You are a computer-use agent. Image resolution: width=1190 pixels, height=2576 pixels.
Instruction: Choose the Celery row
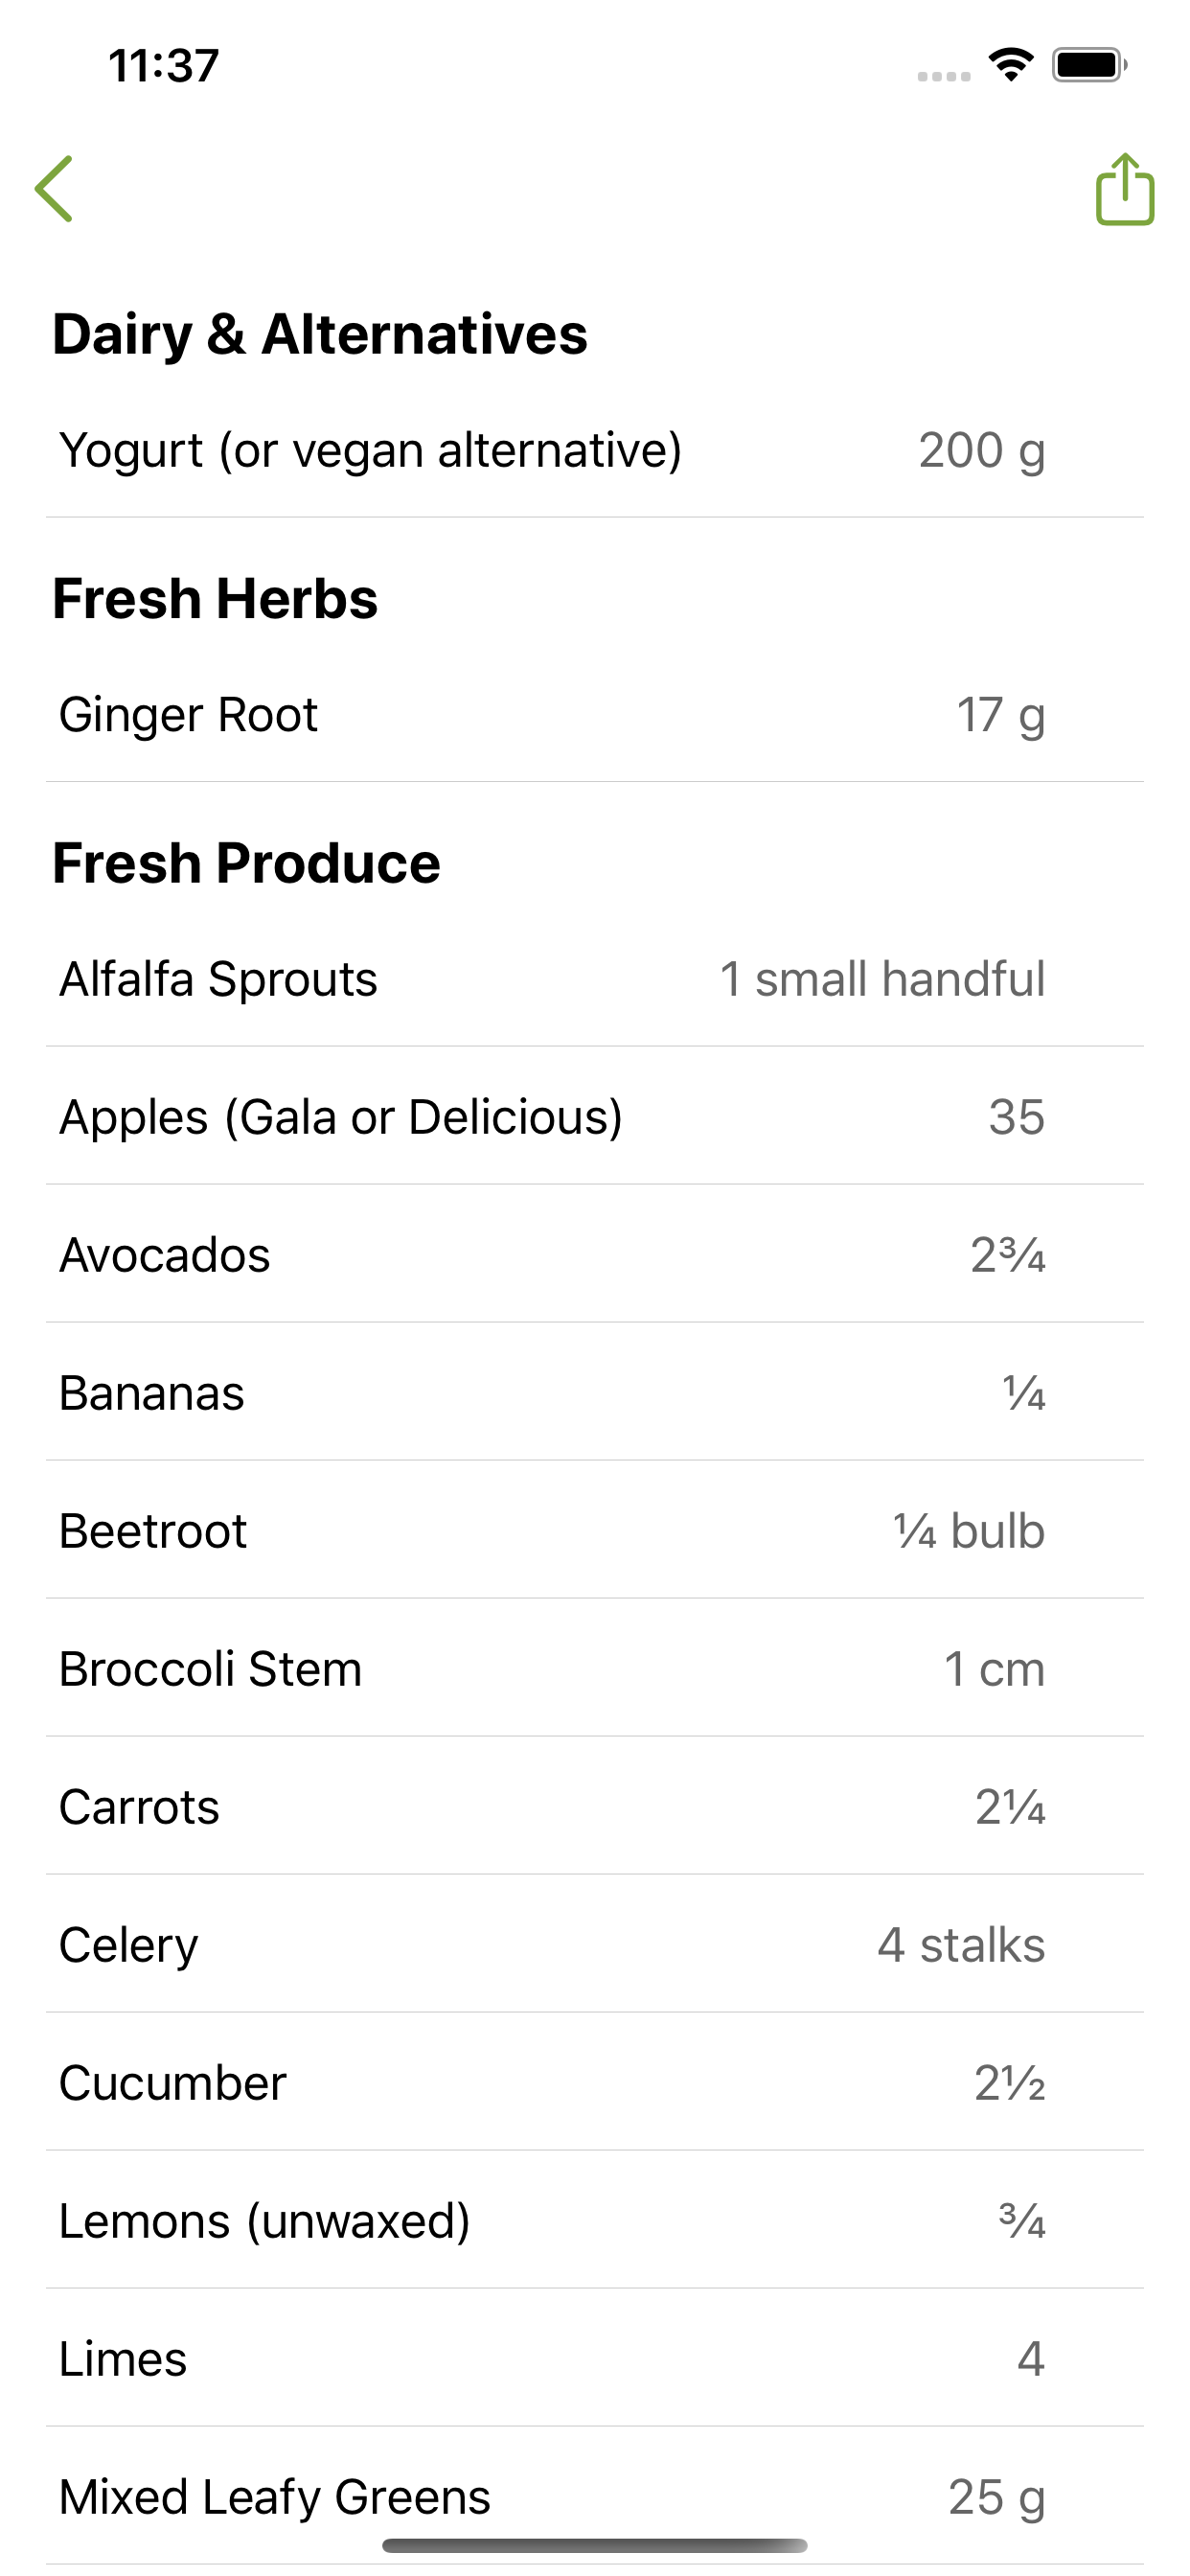(595, 1945)
